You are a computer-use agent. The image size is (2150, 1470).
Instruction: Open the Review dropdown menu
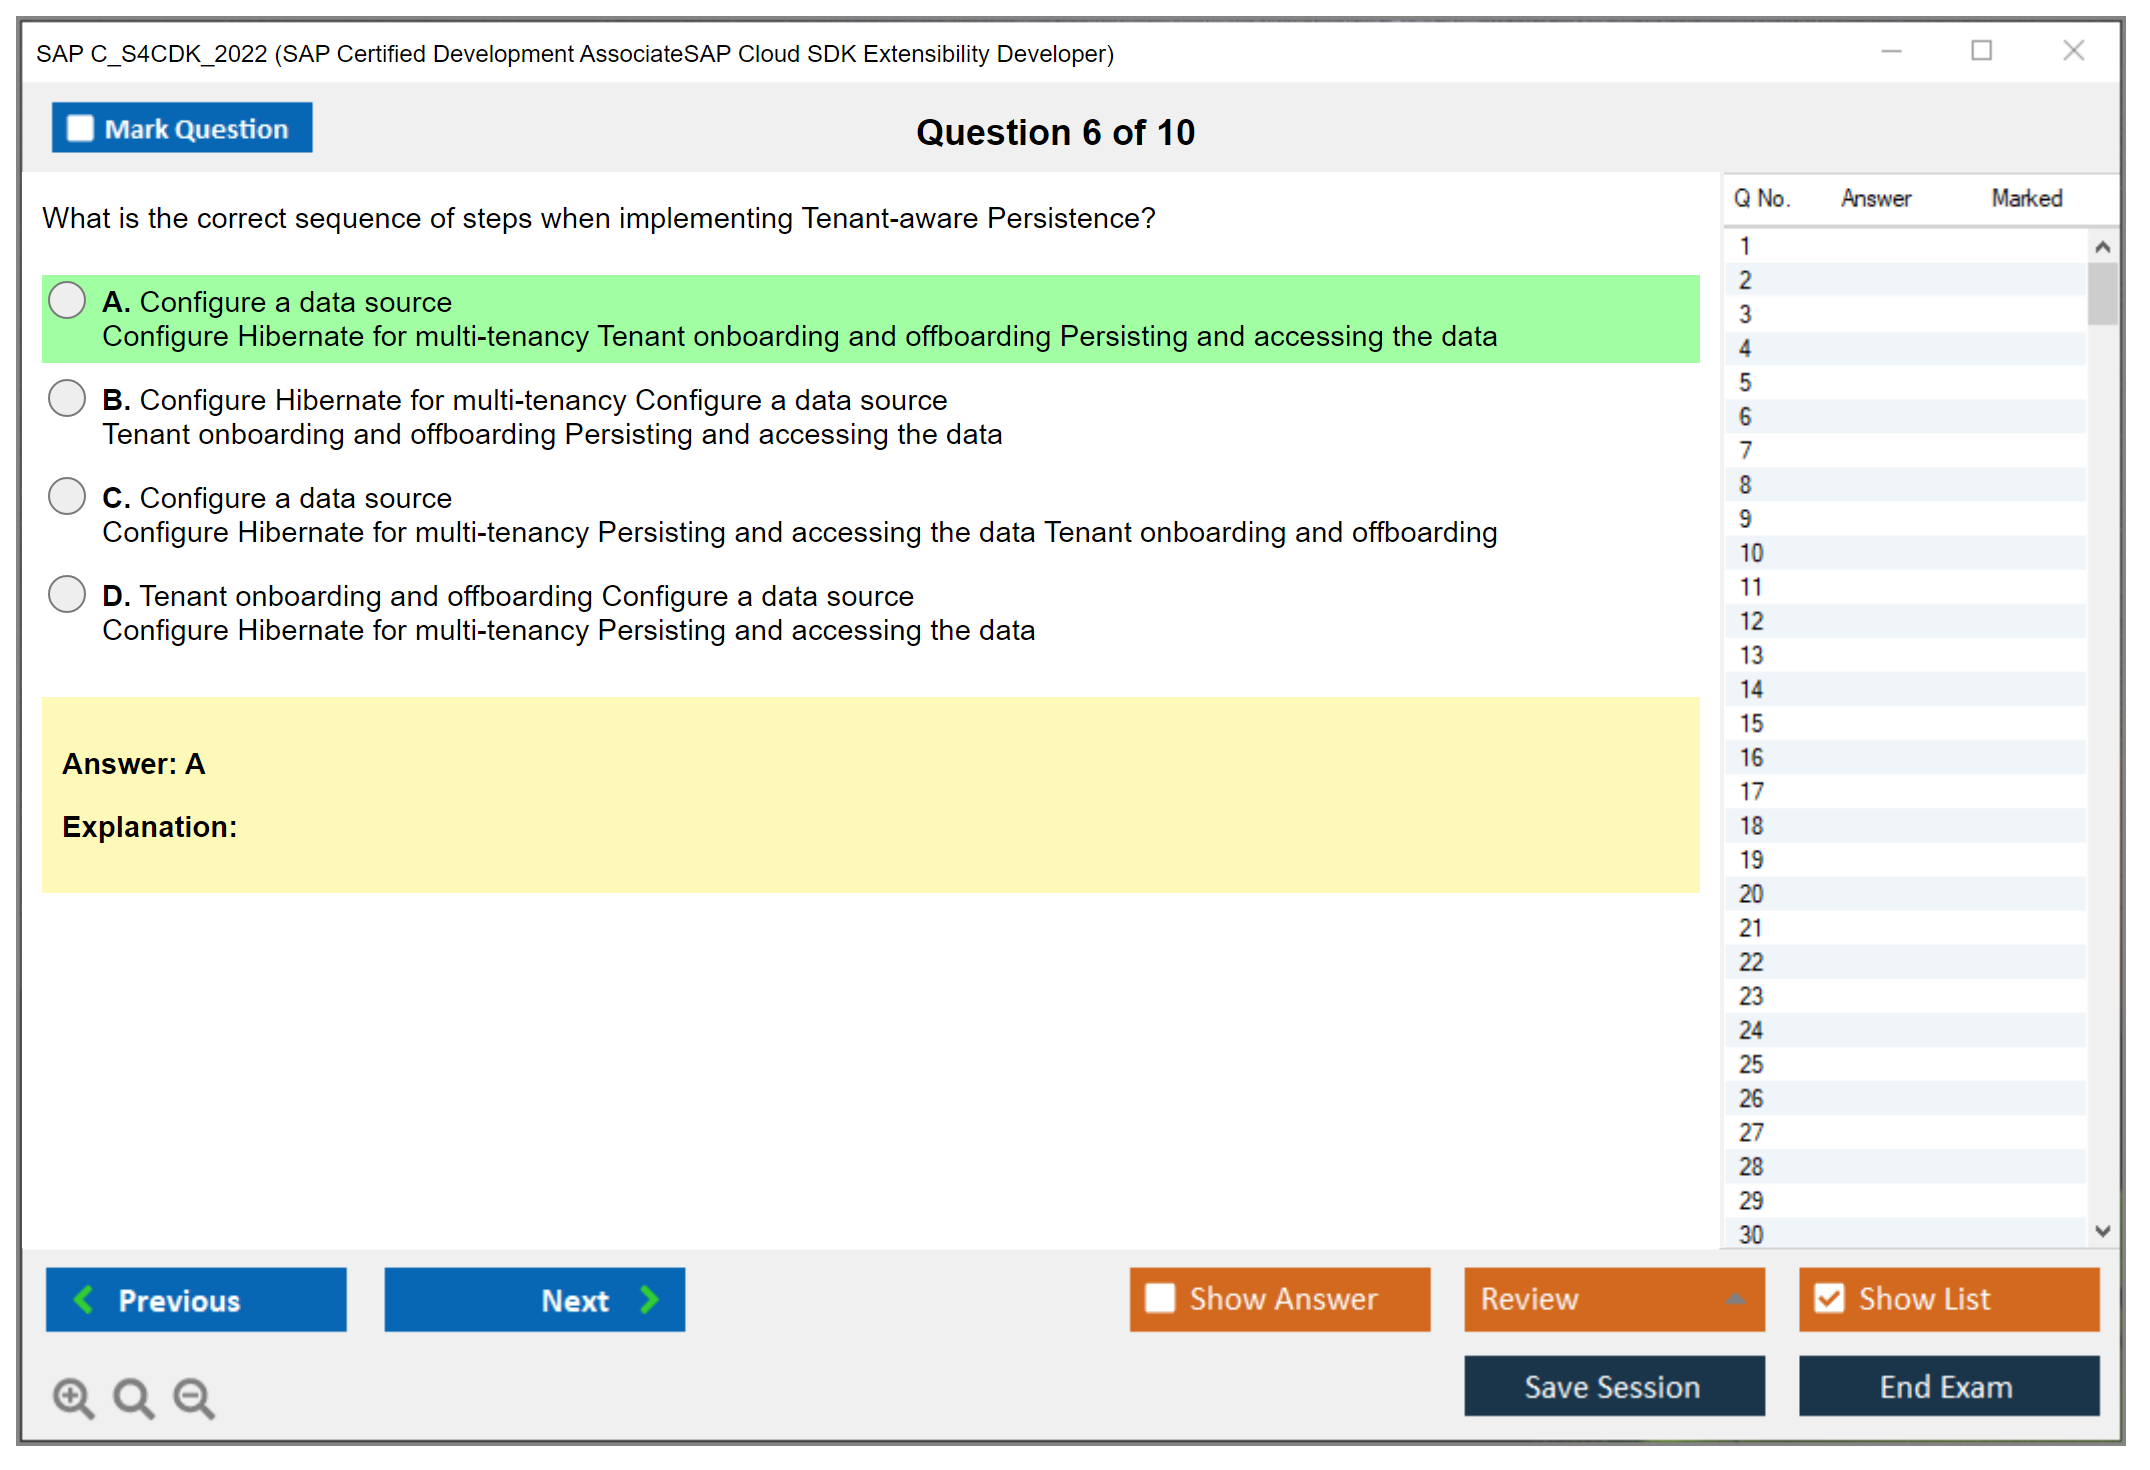(x=1613, y=1298)
